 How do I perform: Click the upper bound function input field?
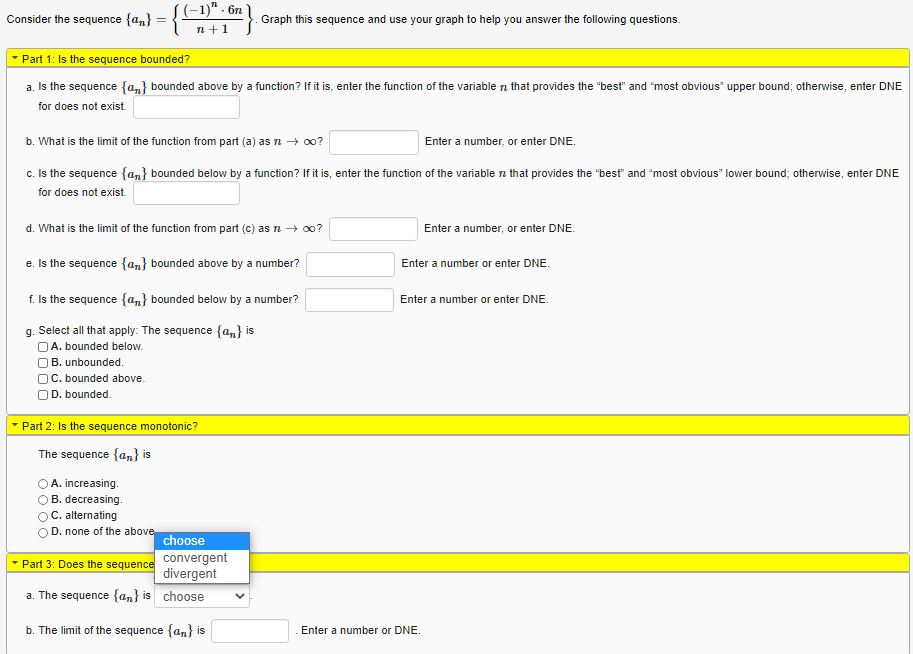(x=186, y=106)
